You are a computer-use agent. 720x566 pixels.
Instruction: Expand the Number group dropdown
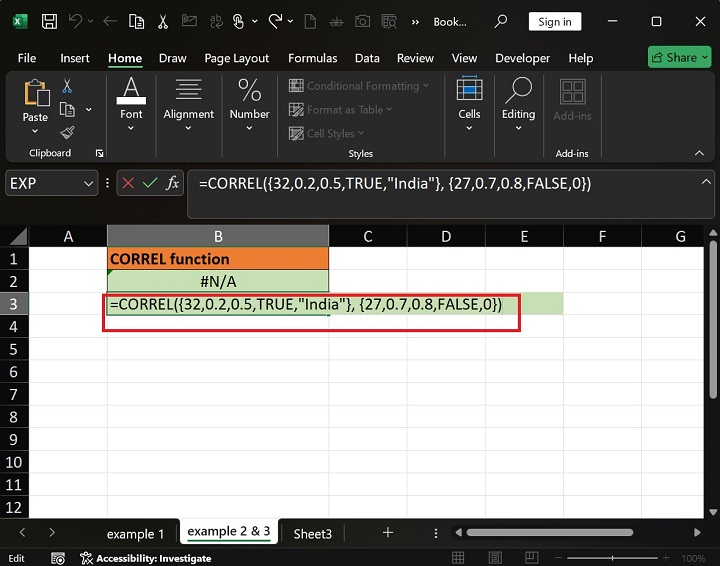249,128
